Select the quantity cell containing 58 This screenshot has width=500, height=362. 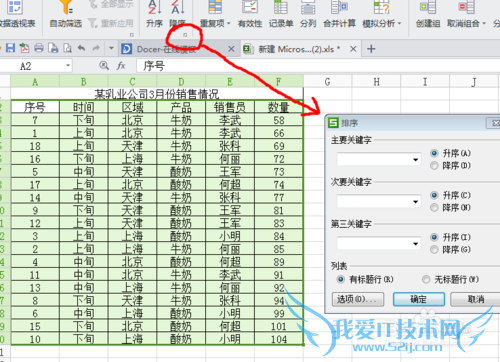[x=279, y=120]
